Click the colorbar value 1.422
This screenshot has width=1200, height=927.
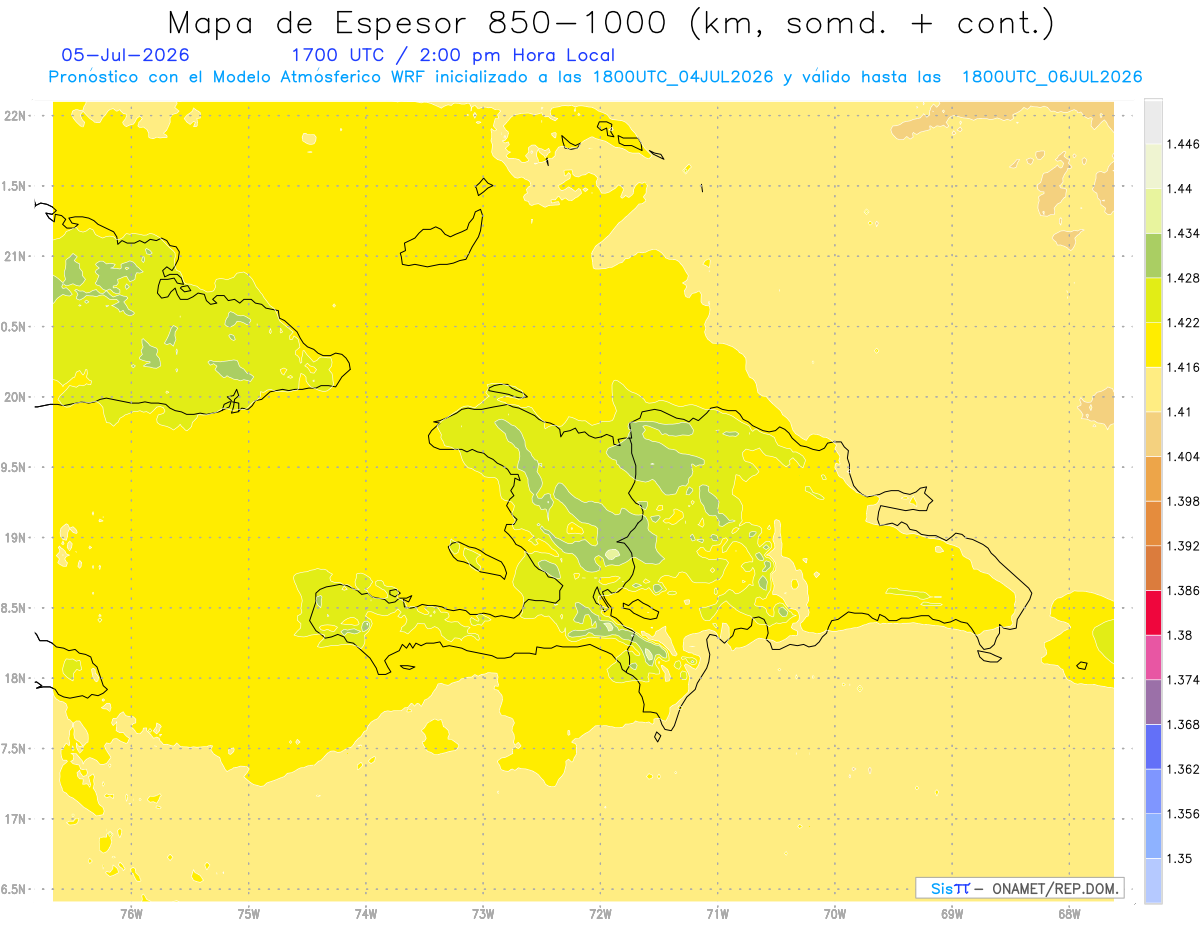[1184, 322]
